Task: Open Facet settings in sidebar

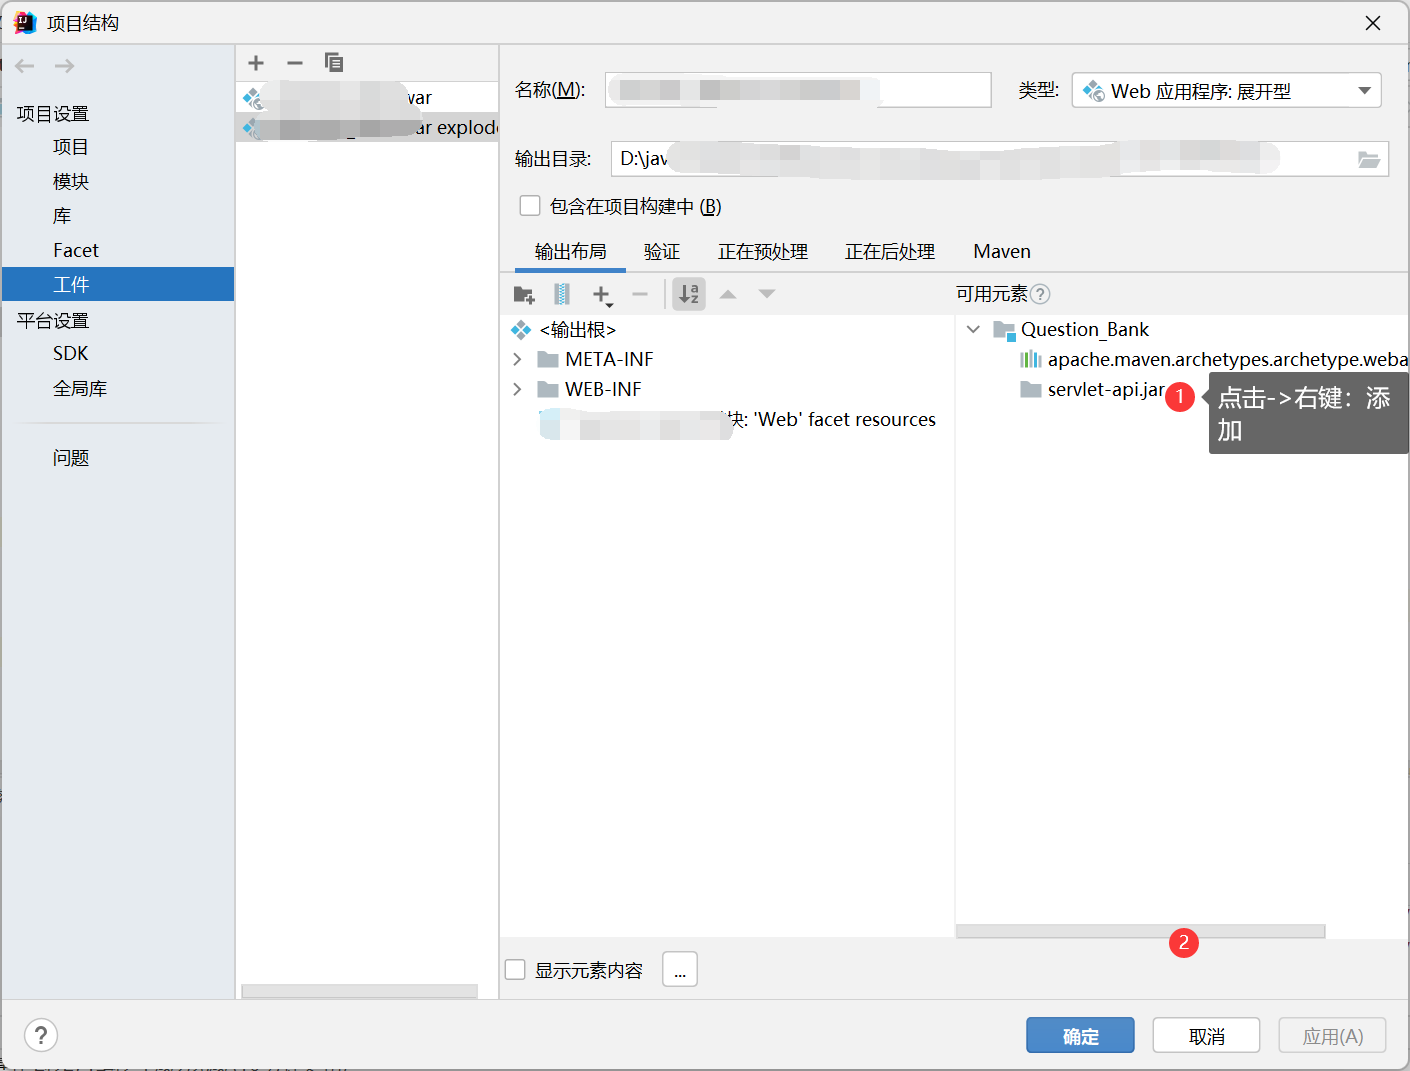Action: [76, 250]
